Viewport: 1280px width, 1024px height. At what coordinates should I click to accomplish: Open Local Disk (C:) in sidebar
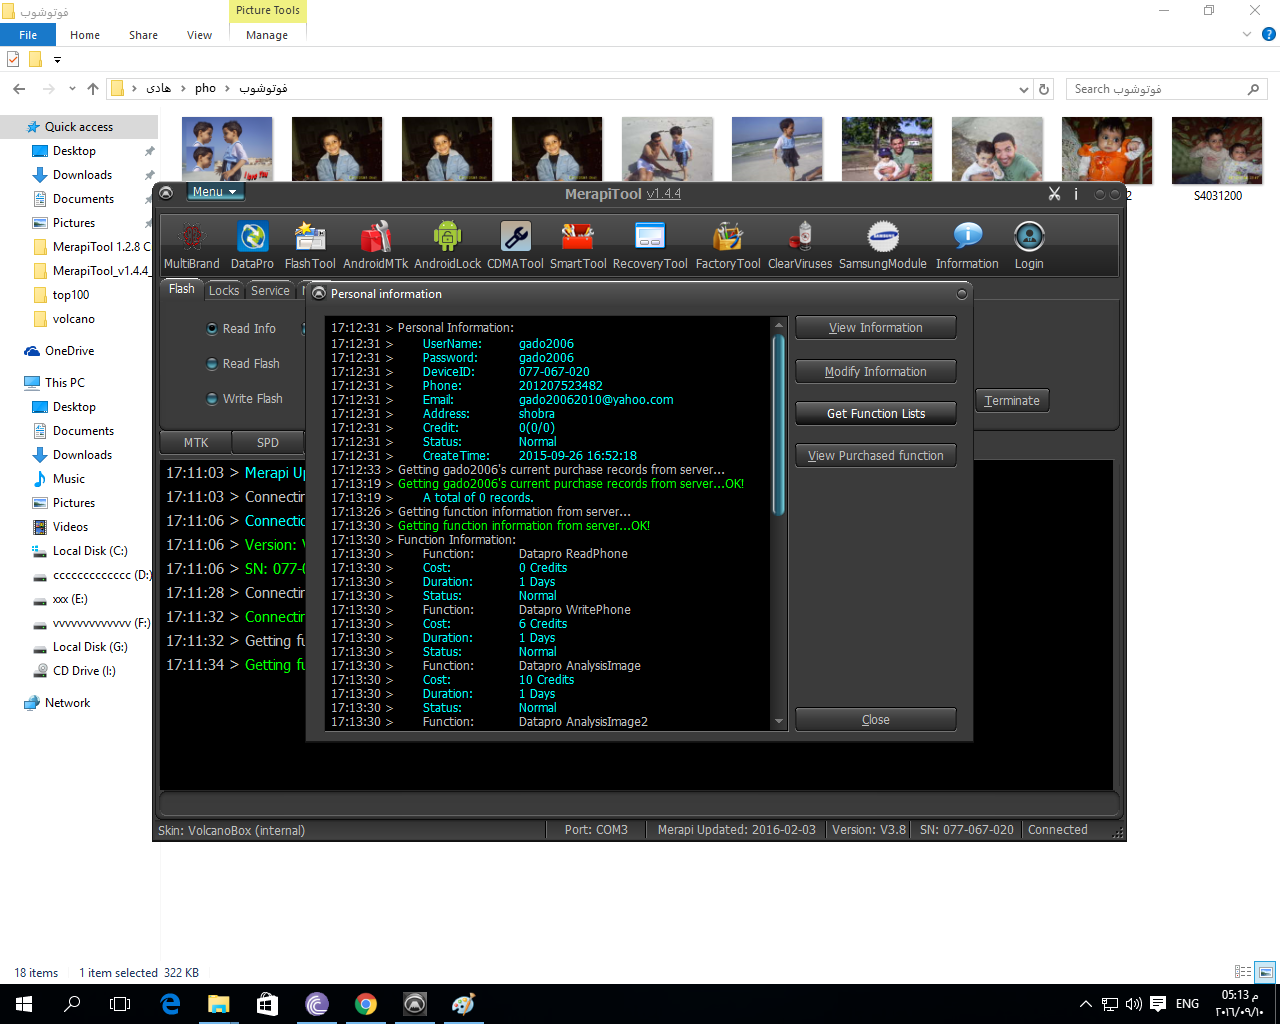click(90, 551)
